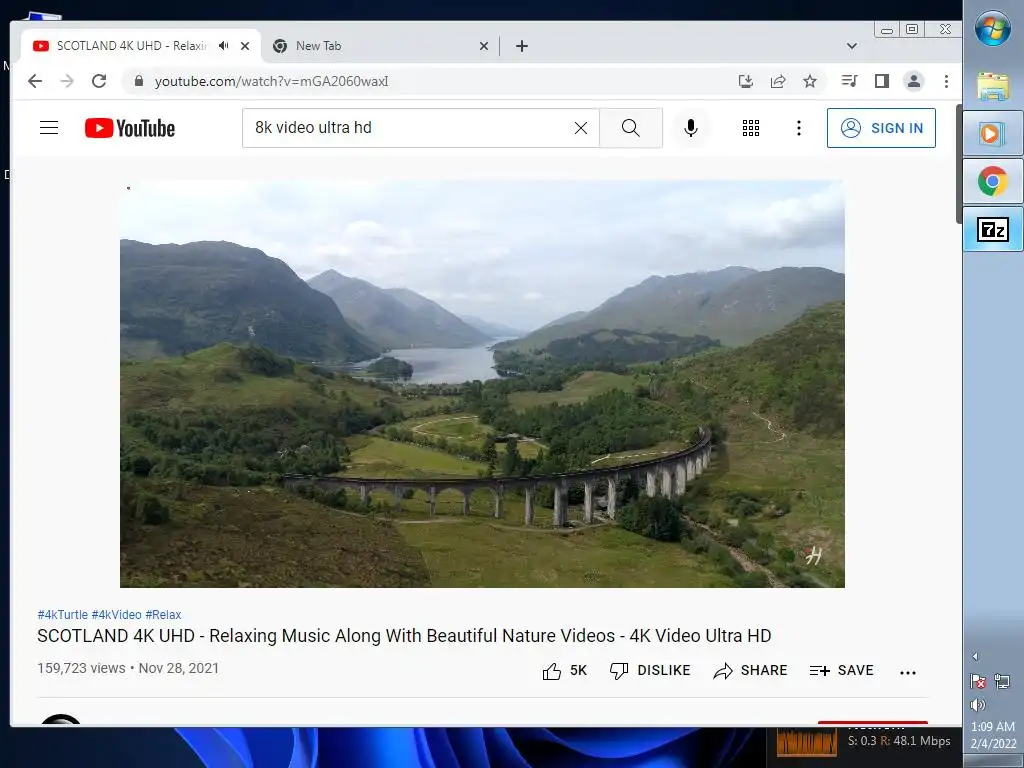
Task: Dislike the Scotland video
Action: (x=650, y=671)
